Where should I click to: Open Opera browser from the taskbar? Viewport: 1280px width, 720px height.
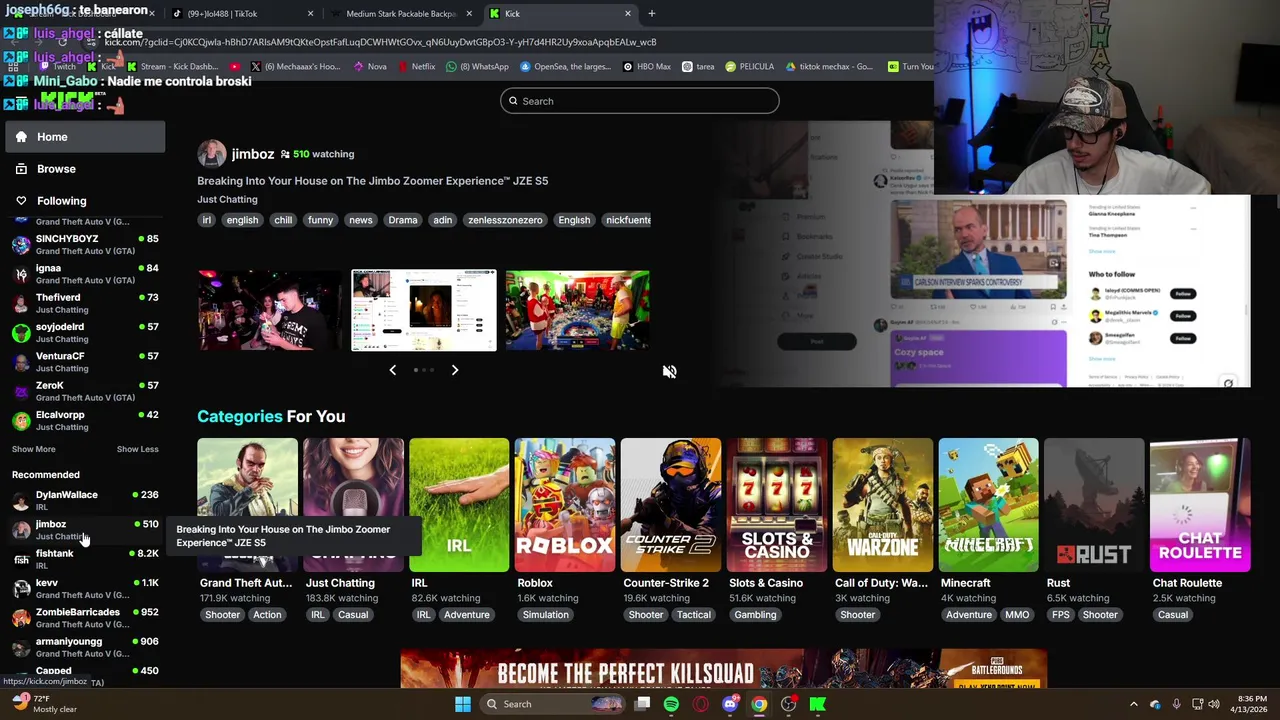(700, 704)
